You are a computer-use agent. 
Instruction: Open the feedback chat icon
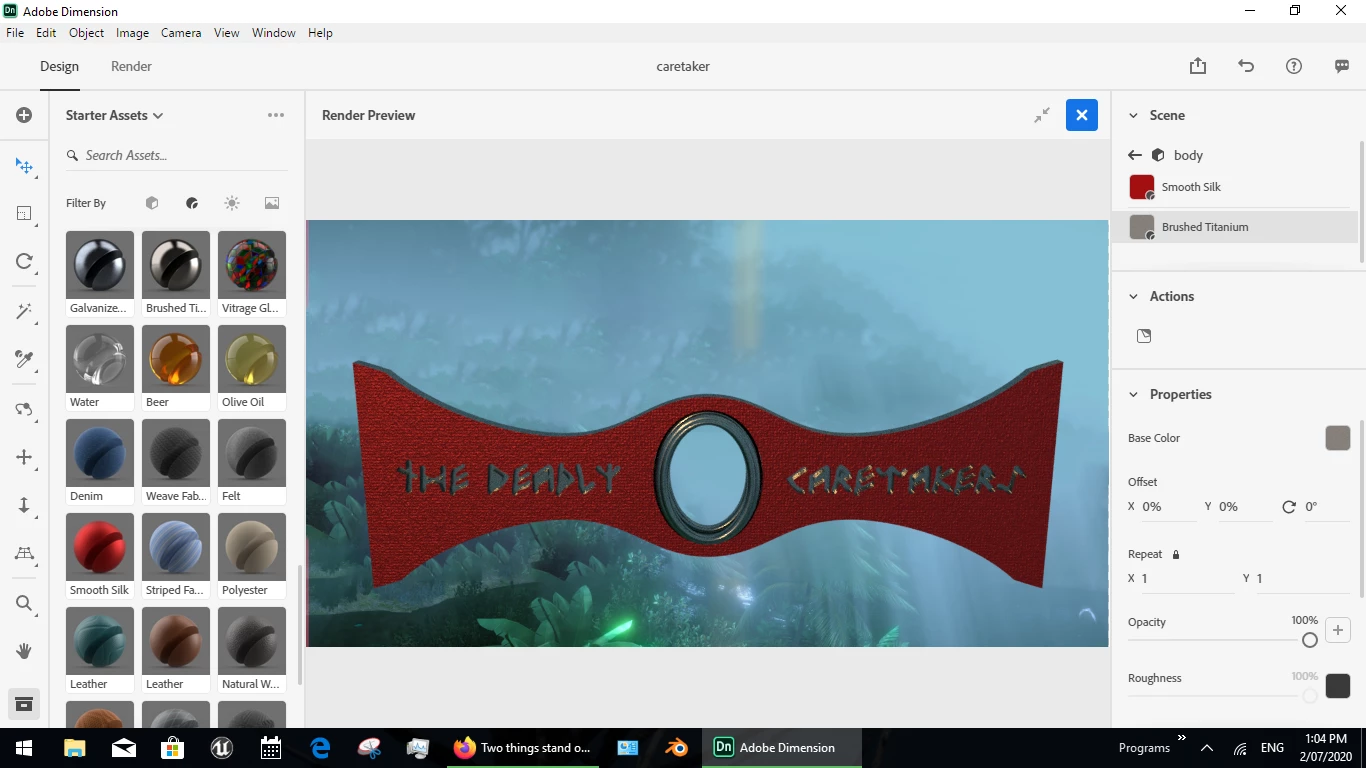1342,66
